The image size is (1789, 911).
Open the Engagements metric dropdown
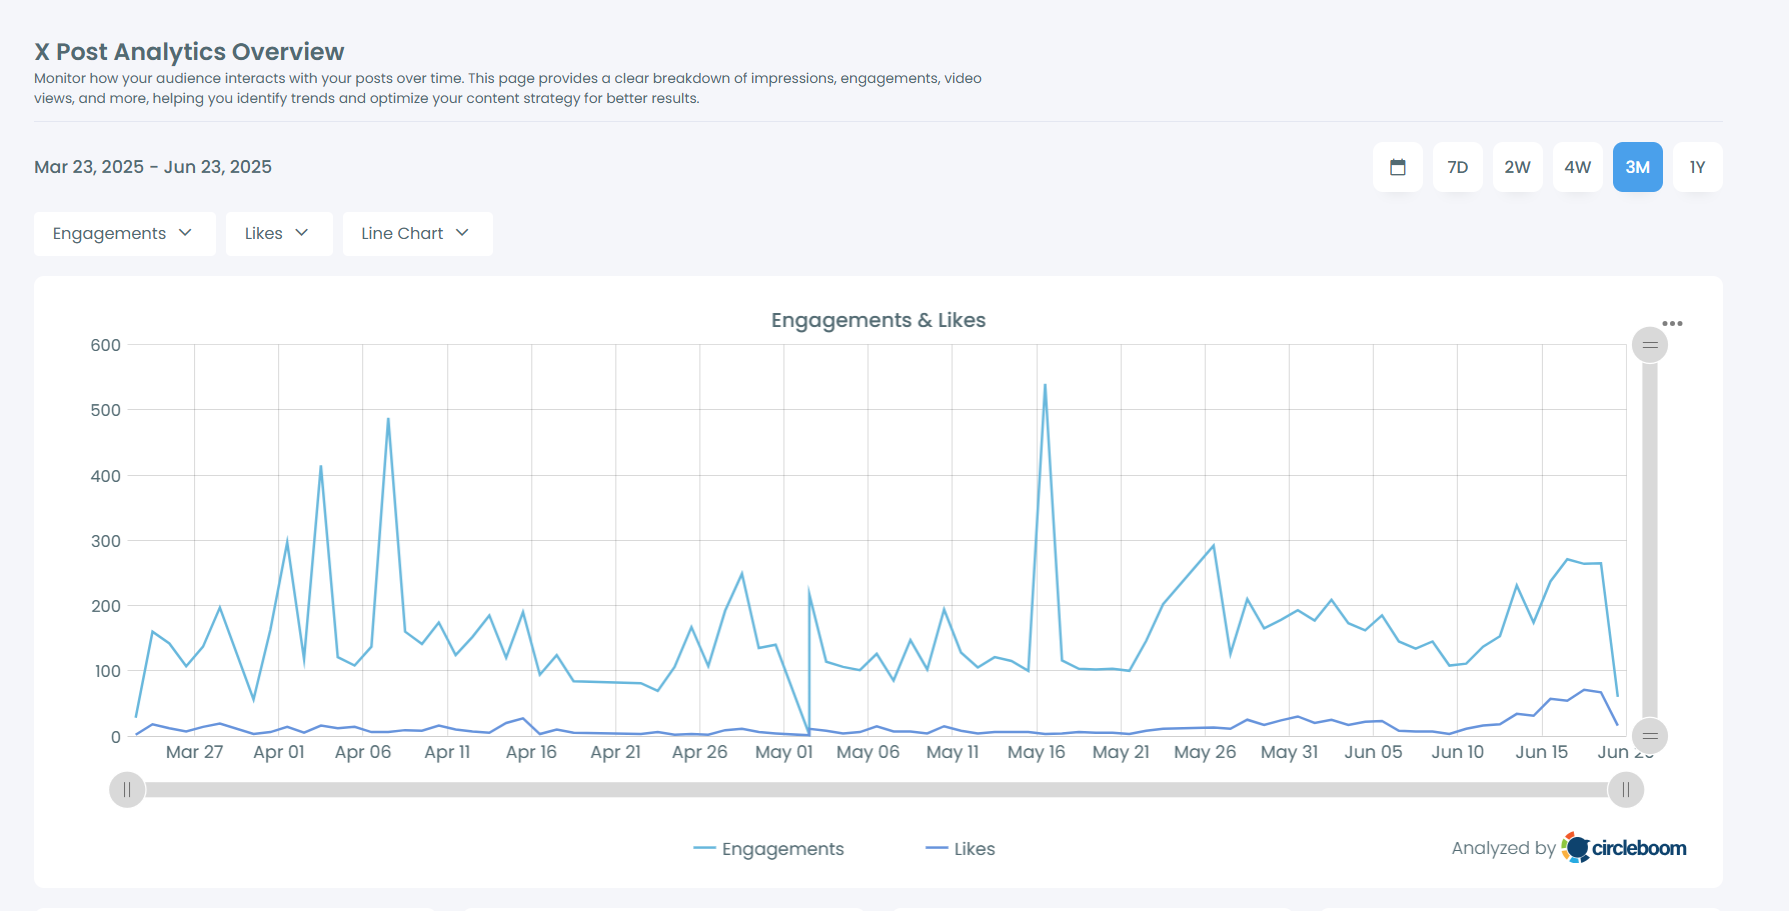pyautogui.click(x=124, y=233)
